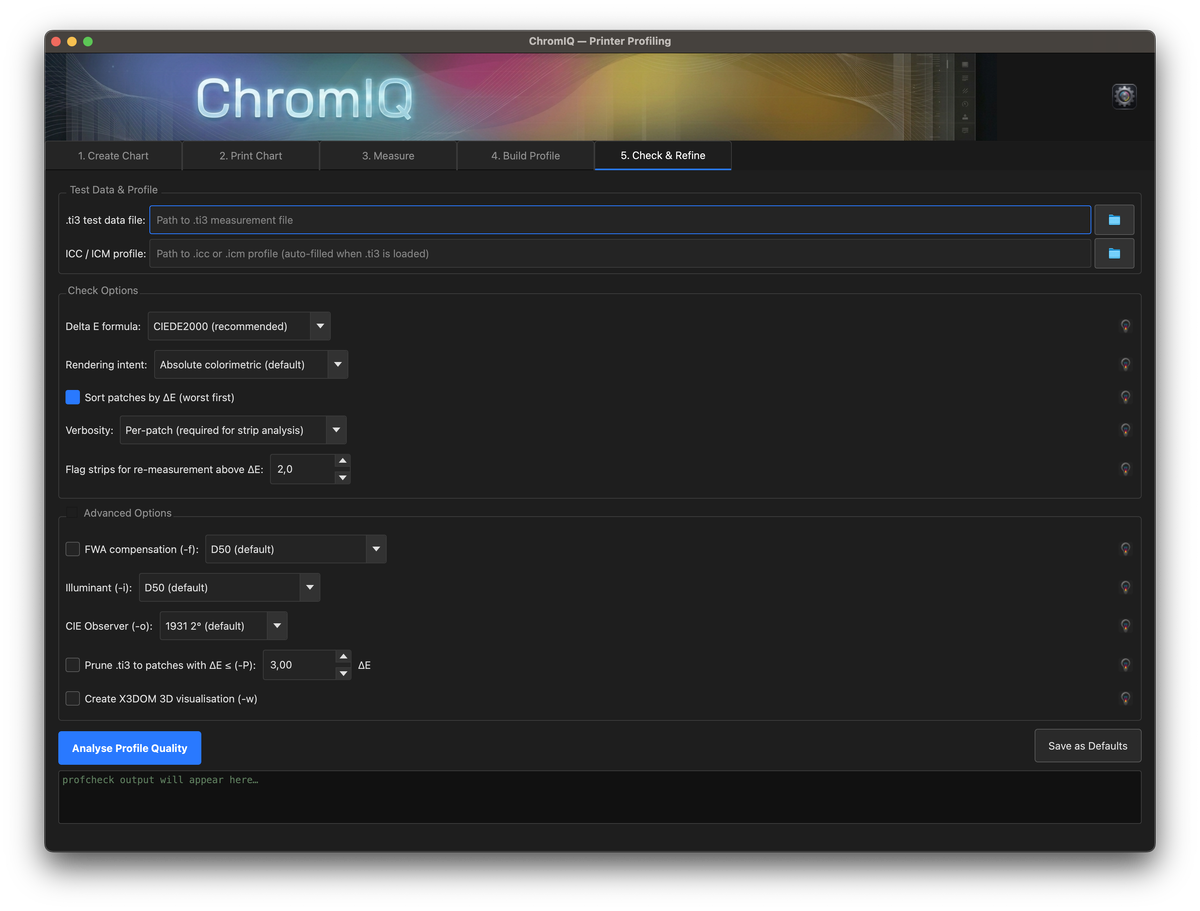Enable FWA compensation (-f) checkbox
This screenshot has width=1200, height=911.
(73, 549)
